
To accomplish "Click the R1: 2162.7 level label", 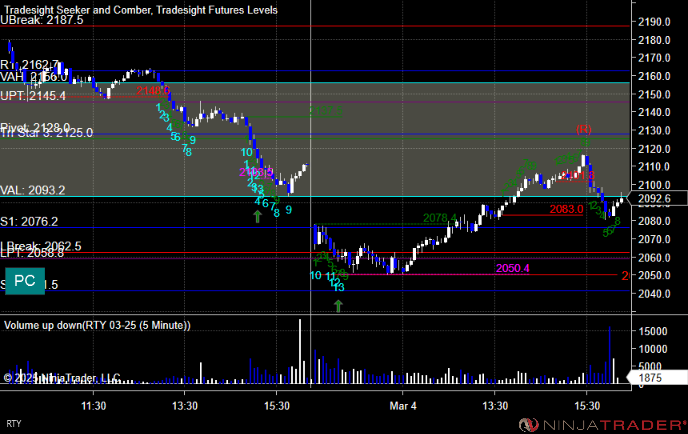I will coord(29,65).
